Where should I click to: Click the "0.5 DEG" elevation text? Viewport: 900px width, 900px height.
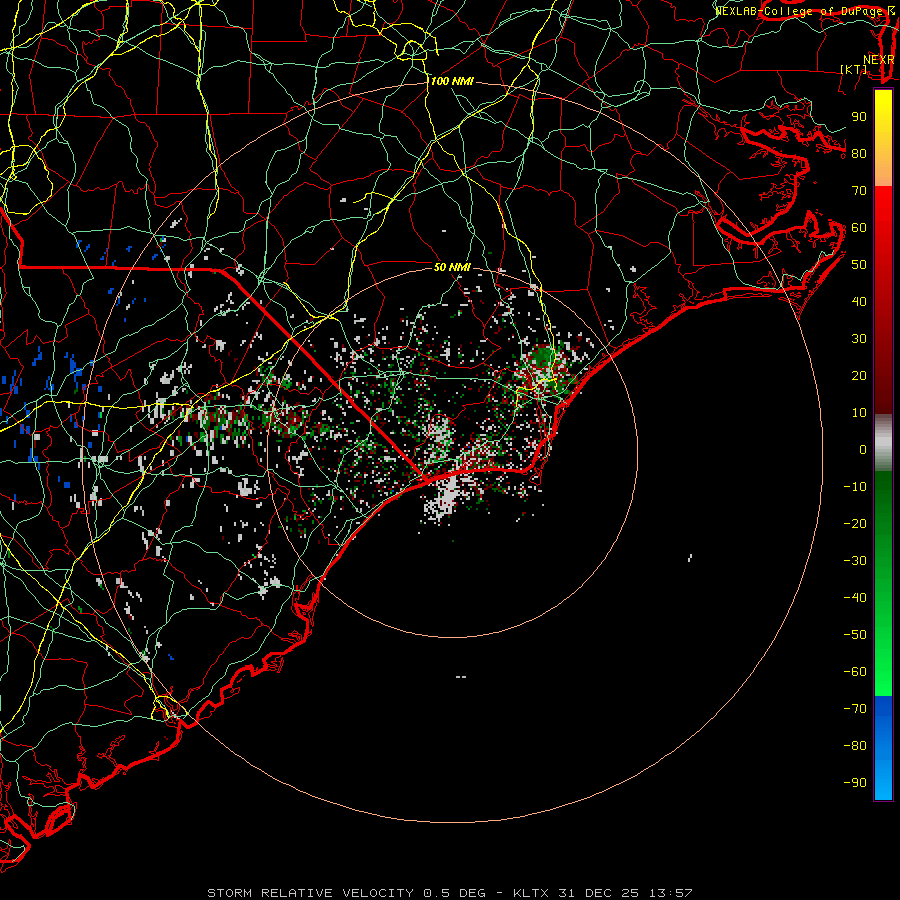[x=455, y=893]
